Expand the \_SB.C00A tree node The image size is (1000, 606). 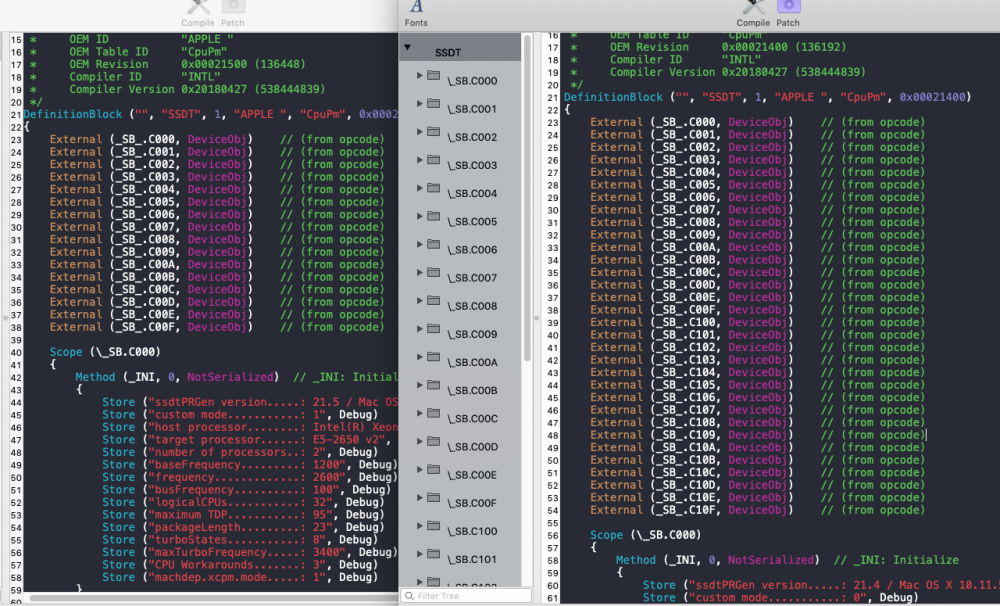420,357
